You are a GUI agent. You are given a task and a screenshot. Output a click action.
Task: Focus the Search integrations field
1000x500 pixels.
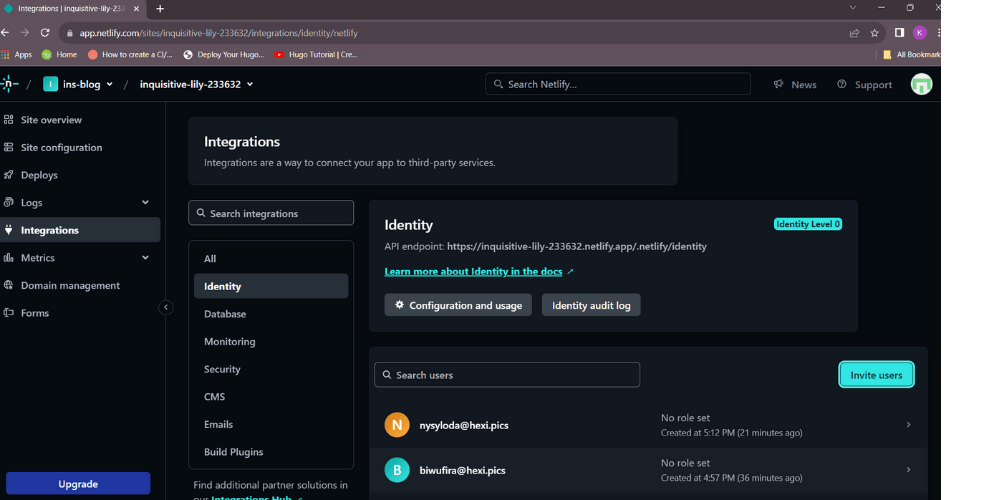271,213
